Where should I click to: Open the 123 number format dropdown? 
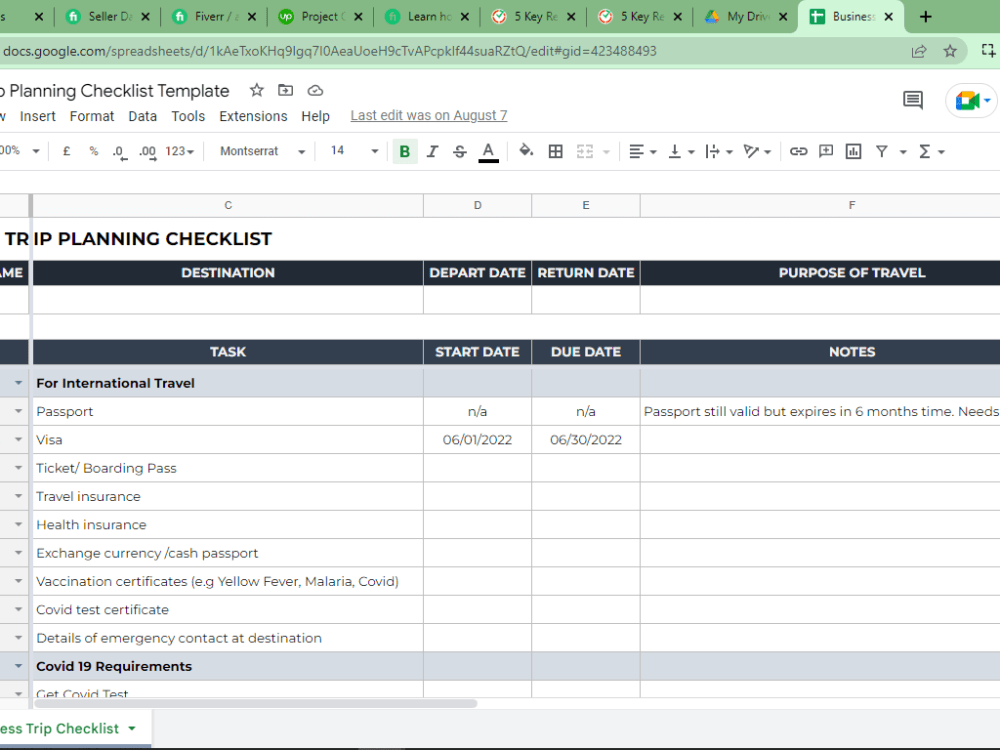coord(179,151)
